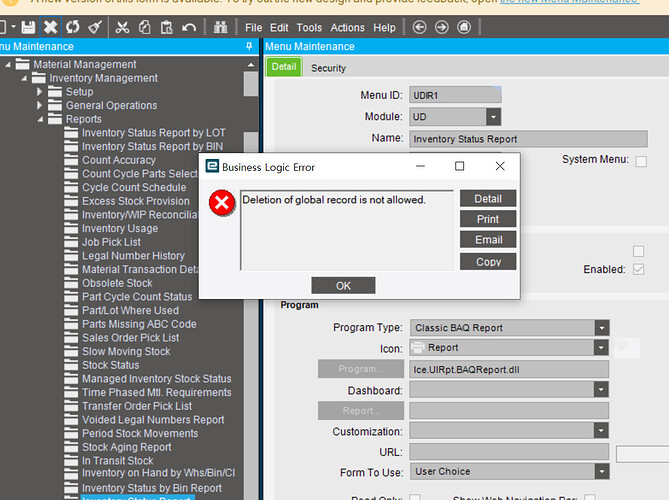
Task: Toggle the System Menu checkbox
Action: [x=641, y=160]
